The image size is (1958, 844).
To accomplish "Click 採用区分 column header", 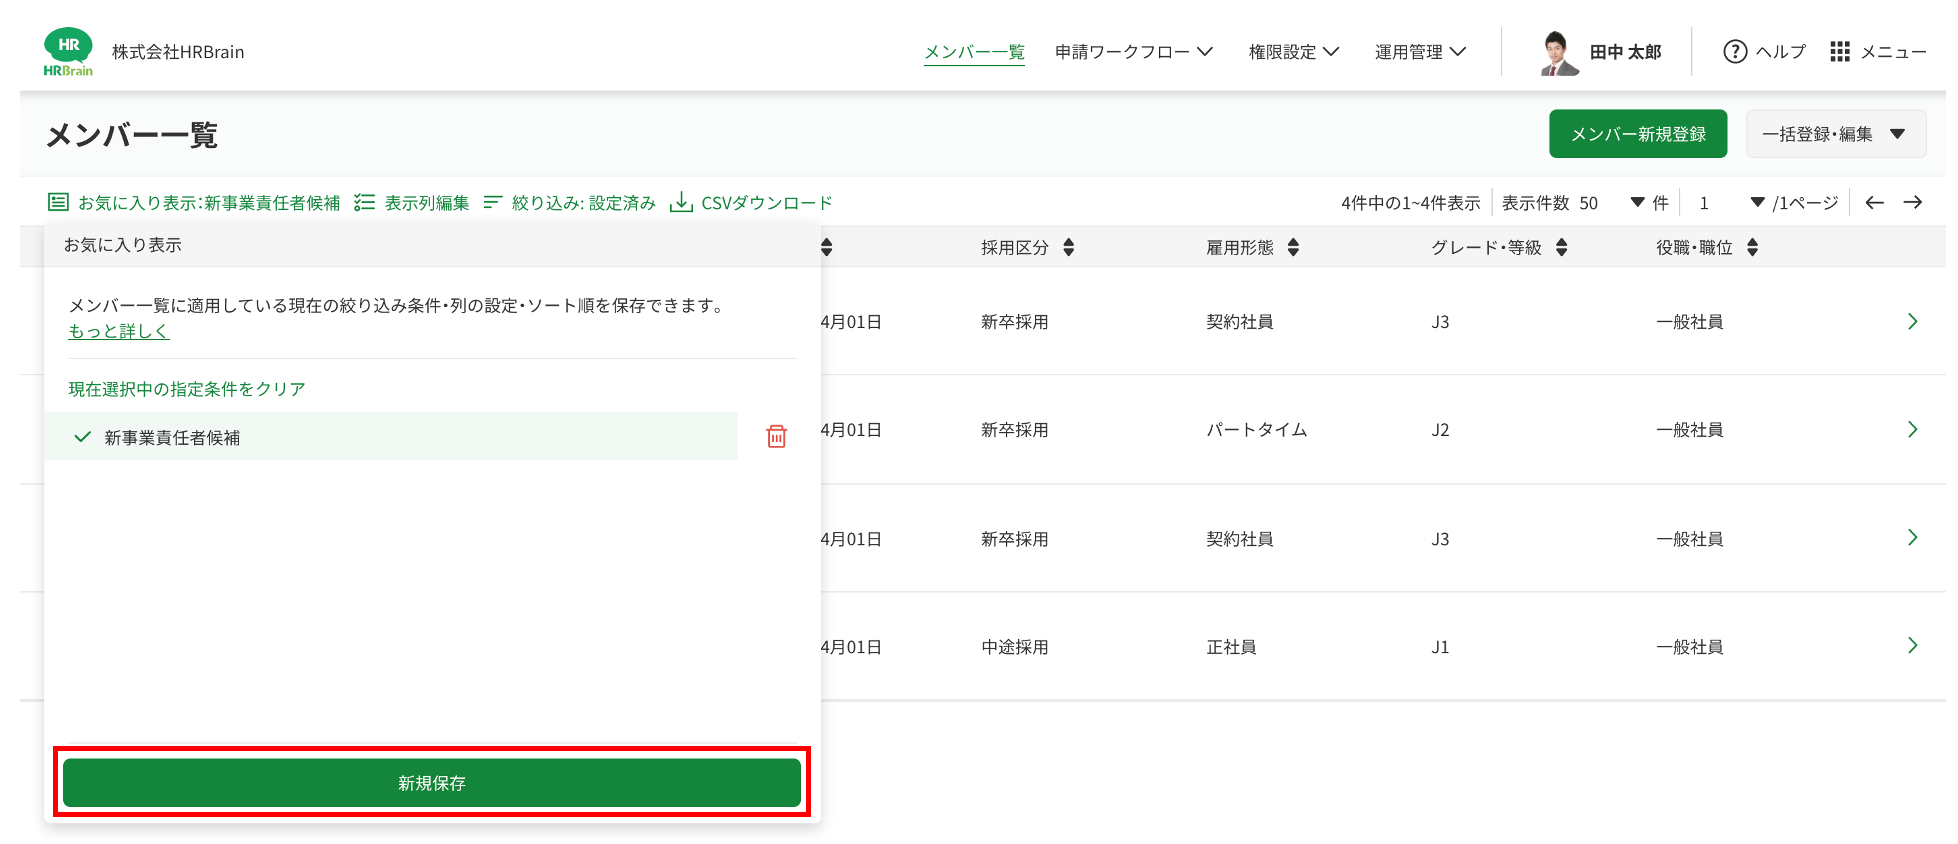I will 1015,248.
